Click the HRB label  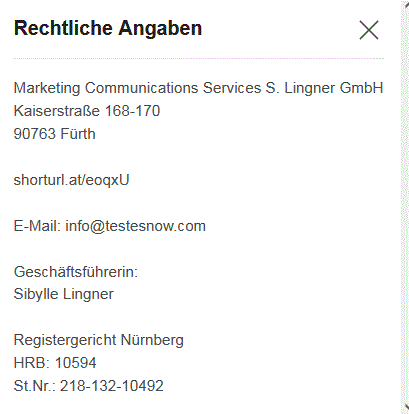click(x=32, y=363)
